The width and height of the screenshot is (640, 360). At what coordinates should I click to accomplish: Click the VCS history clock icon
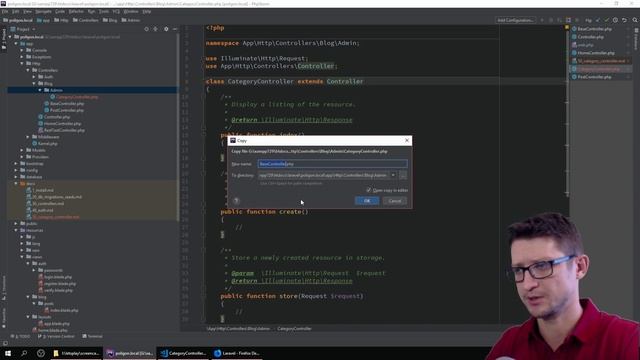point(615,20)
